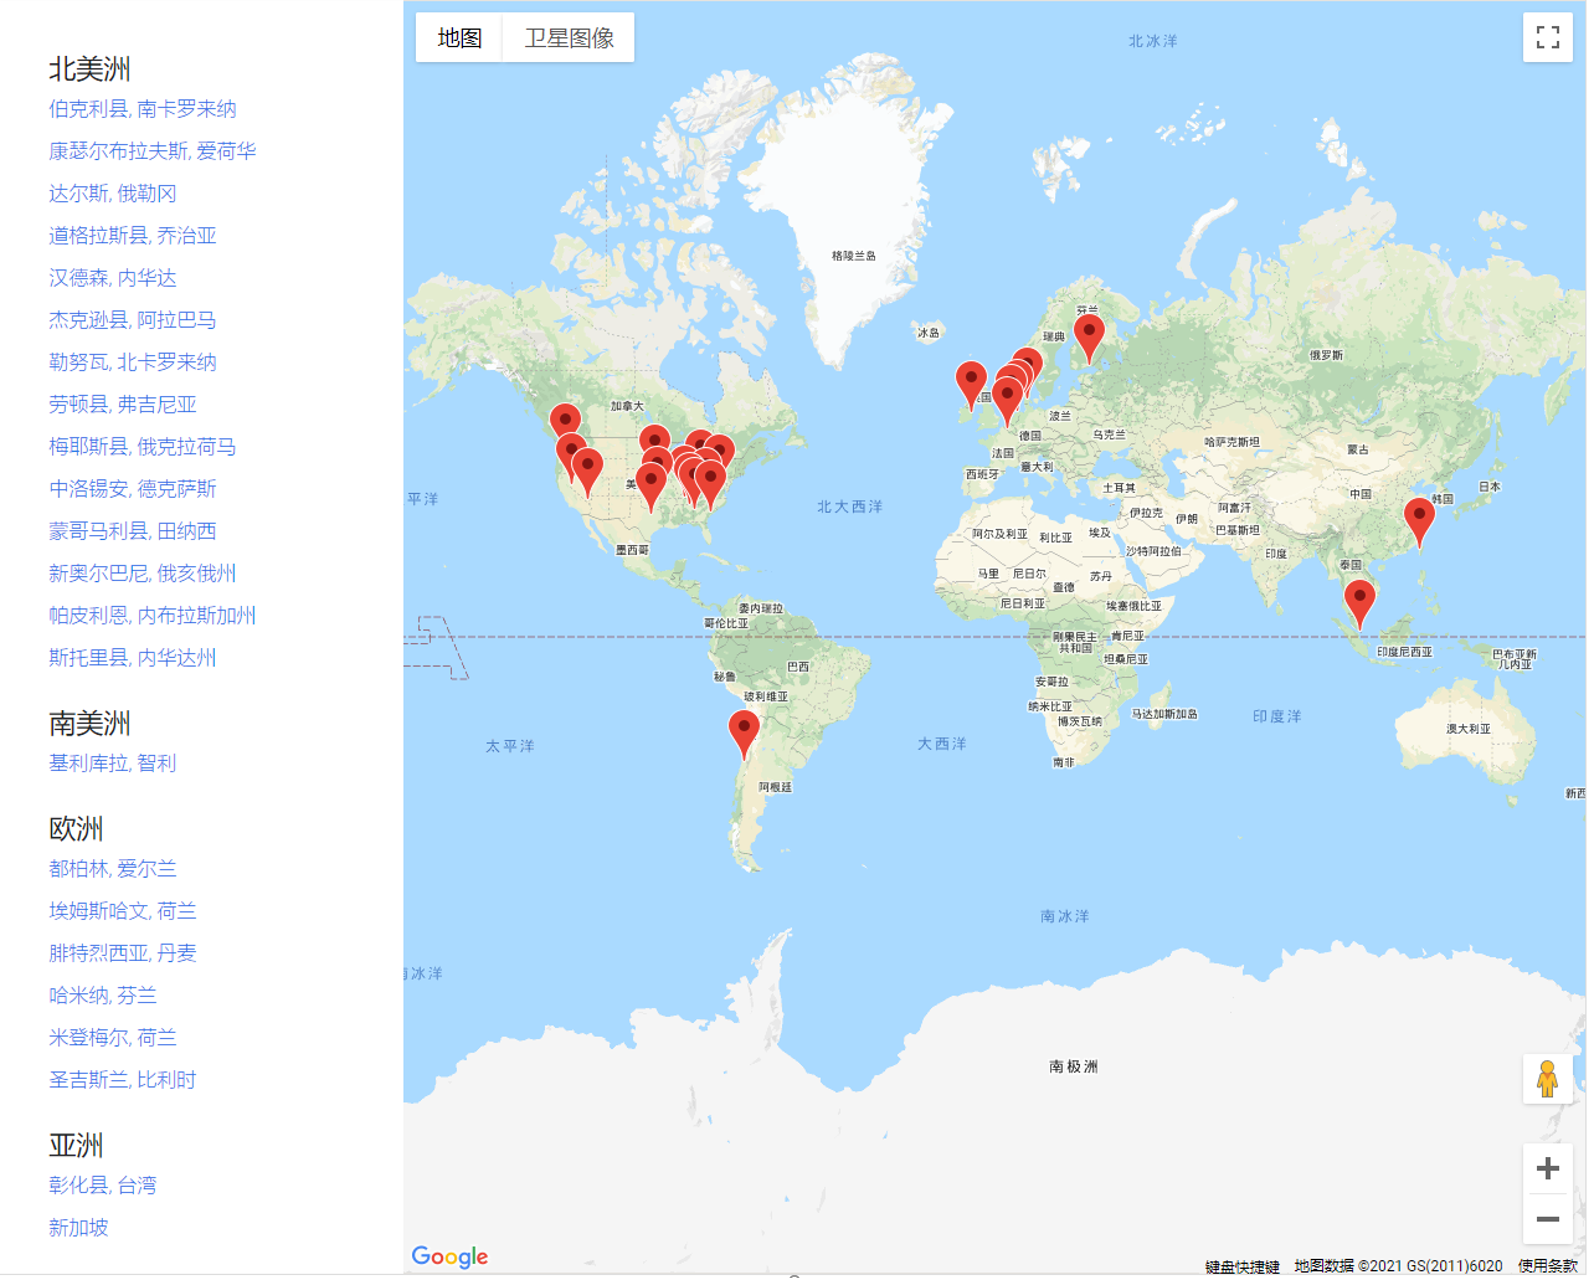This screenshot has width=1589, height=1278.
Task: Click the Ireland map marker
Action: [970, 381]
